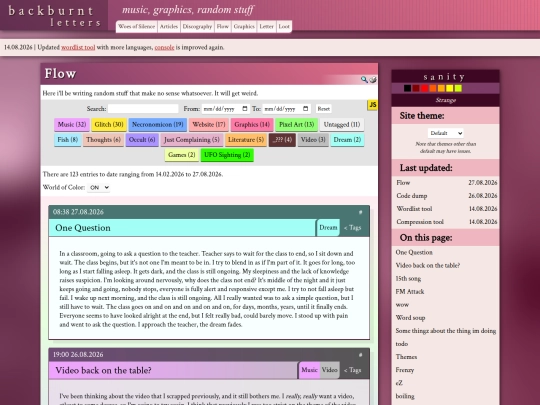Image resolution: width=540 pixels, height=405 pixels.
Task: Jump to Video back on the table? sidebar link
Action: pyautogui.click(x=428, y=266)
